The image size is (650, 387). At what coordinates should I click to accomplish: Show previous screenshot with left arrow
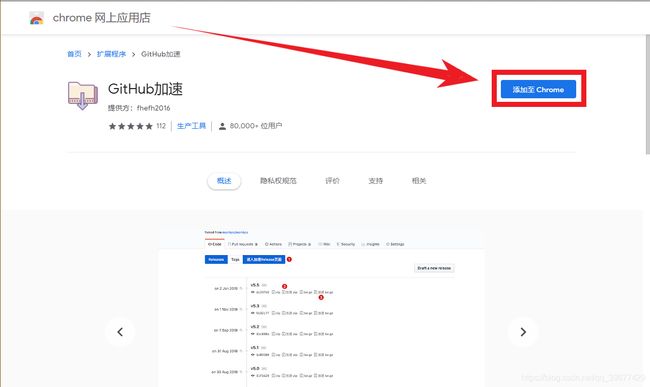point(120,332)
